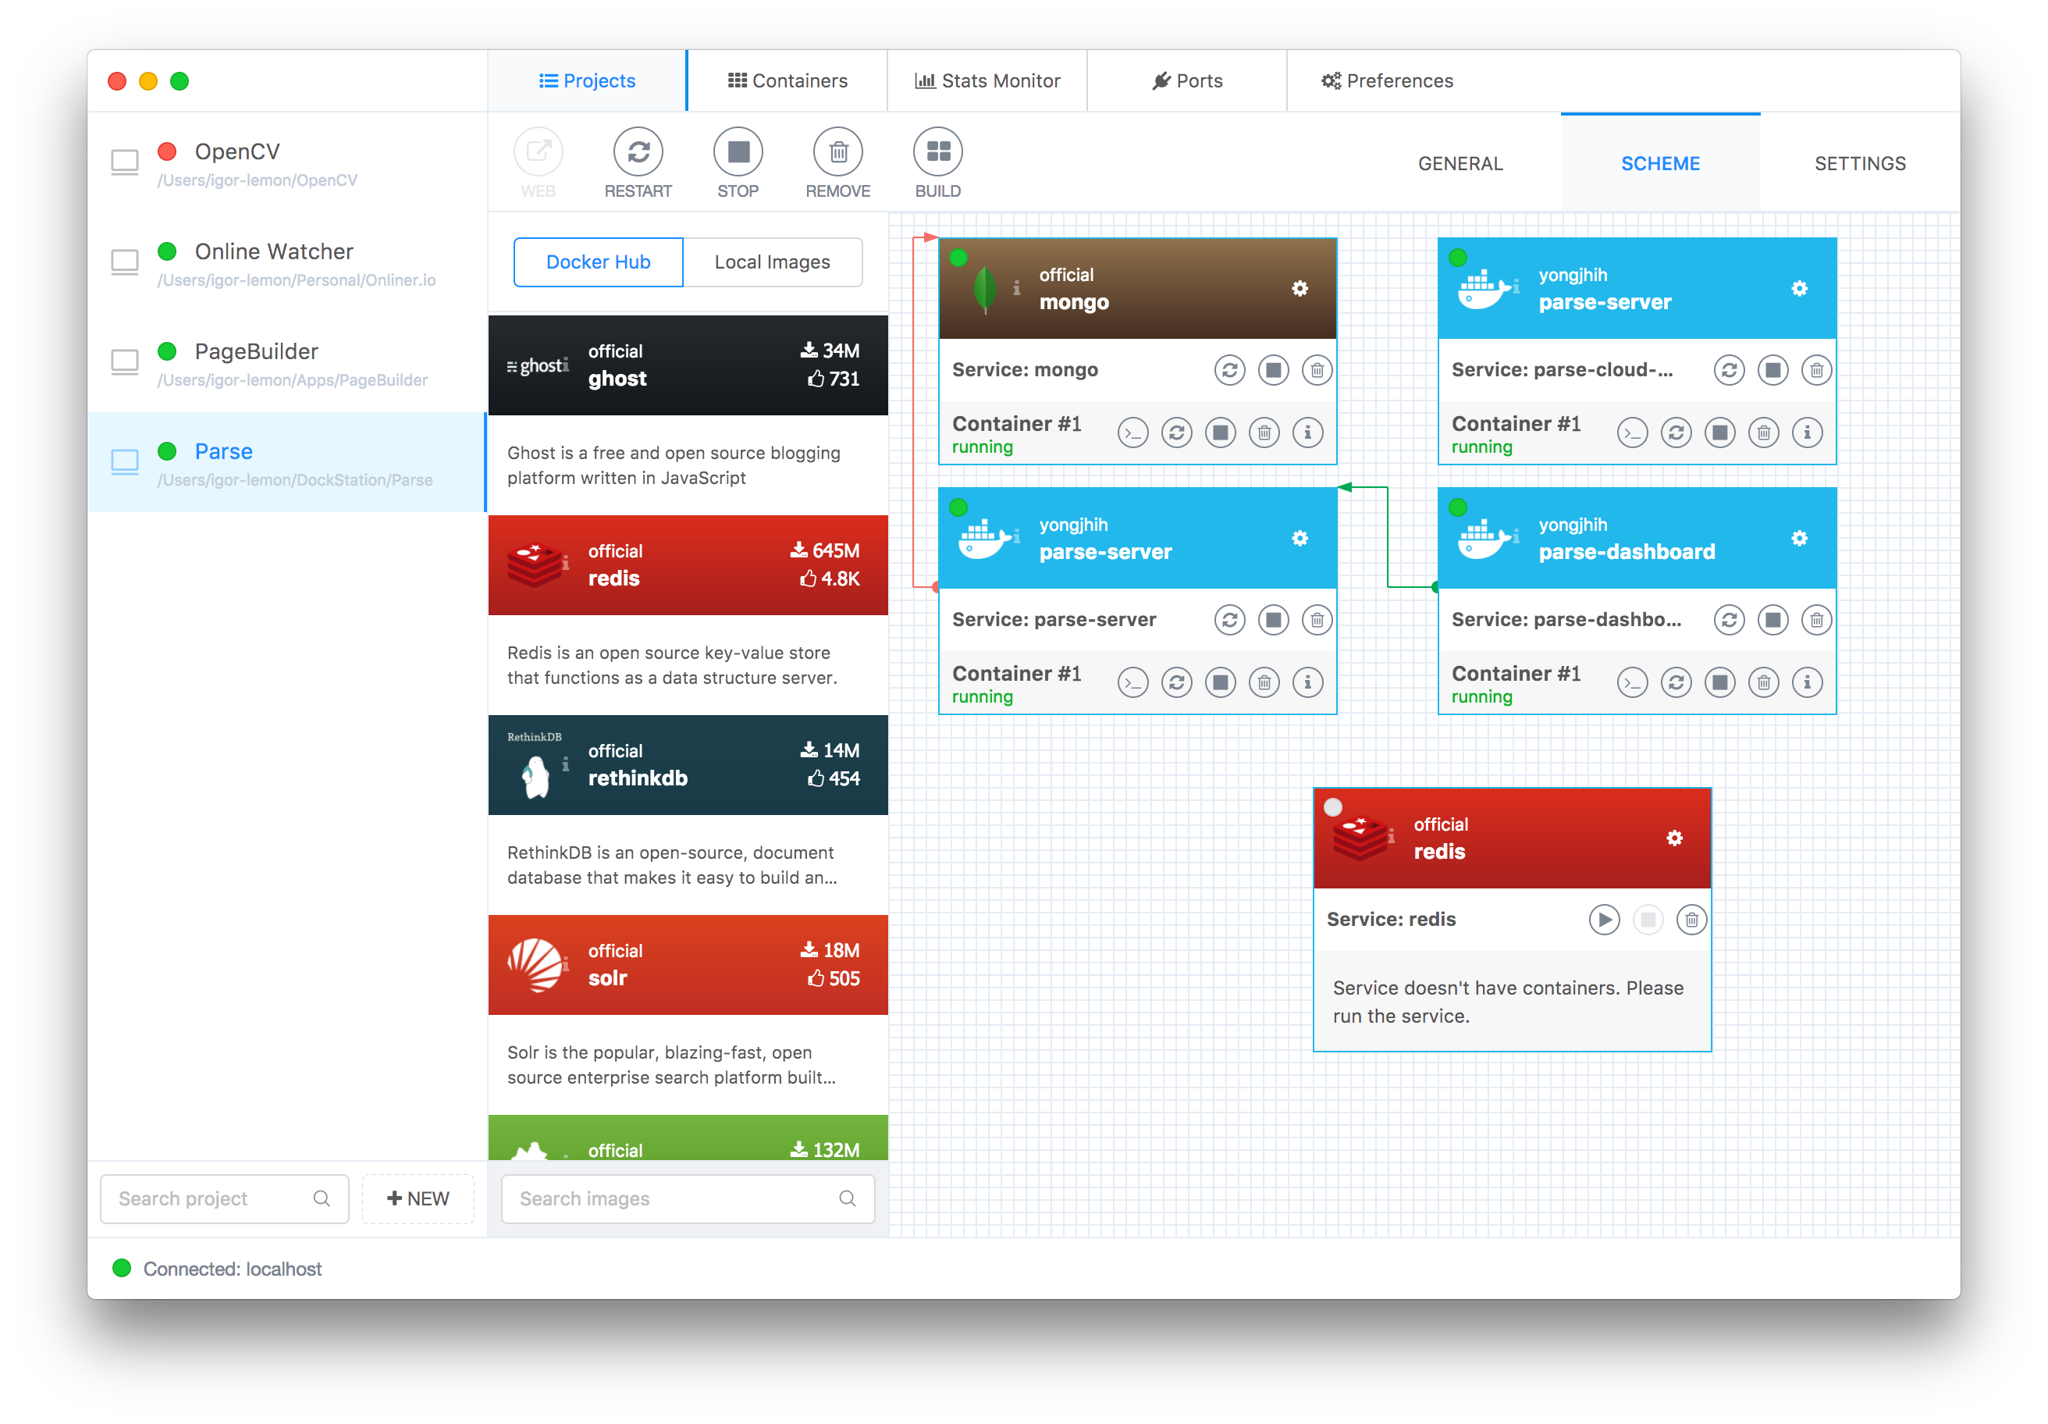Toggle the Parse project monitor checkbox
Viewport: 2048px width, 1424px height.
(125, 461)
